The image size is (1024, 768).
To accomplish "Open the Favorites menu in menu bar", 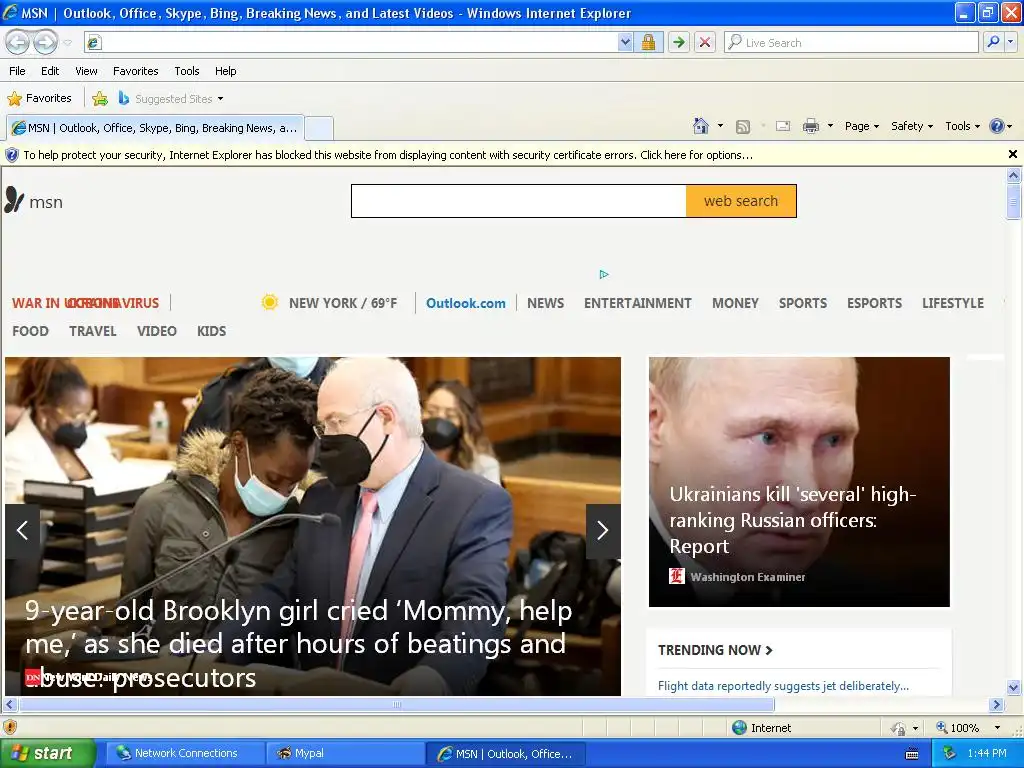I will tap(135, 71).
